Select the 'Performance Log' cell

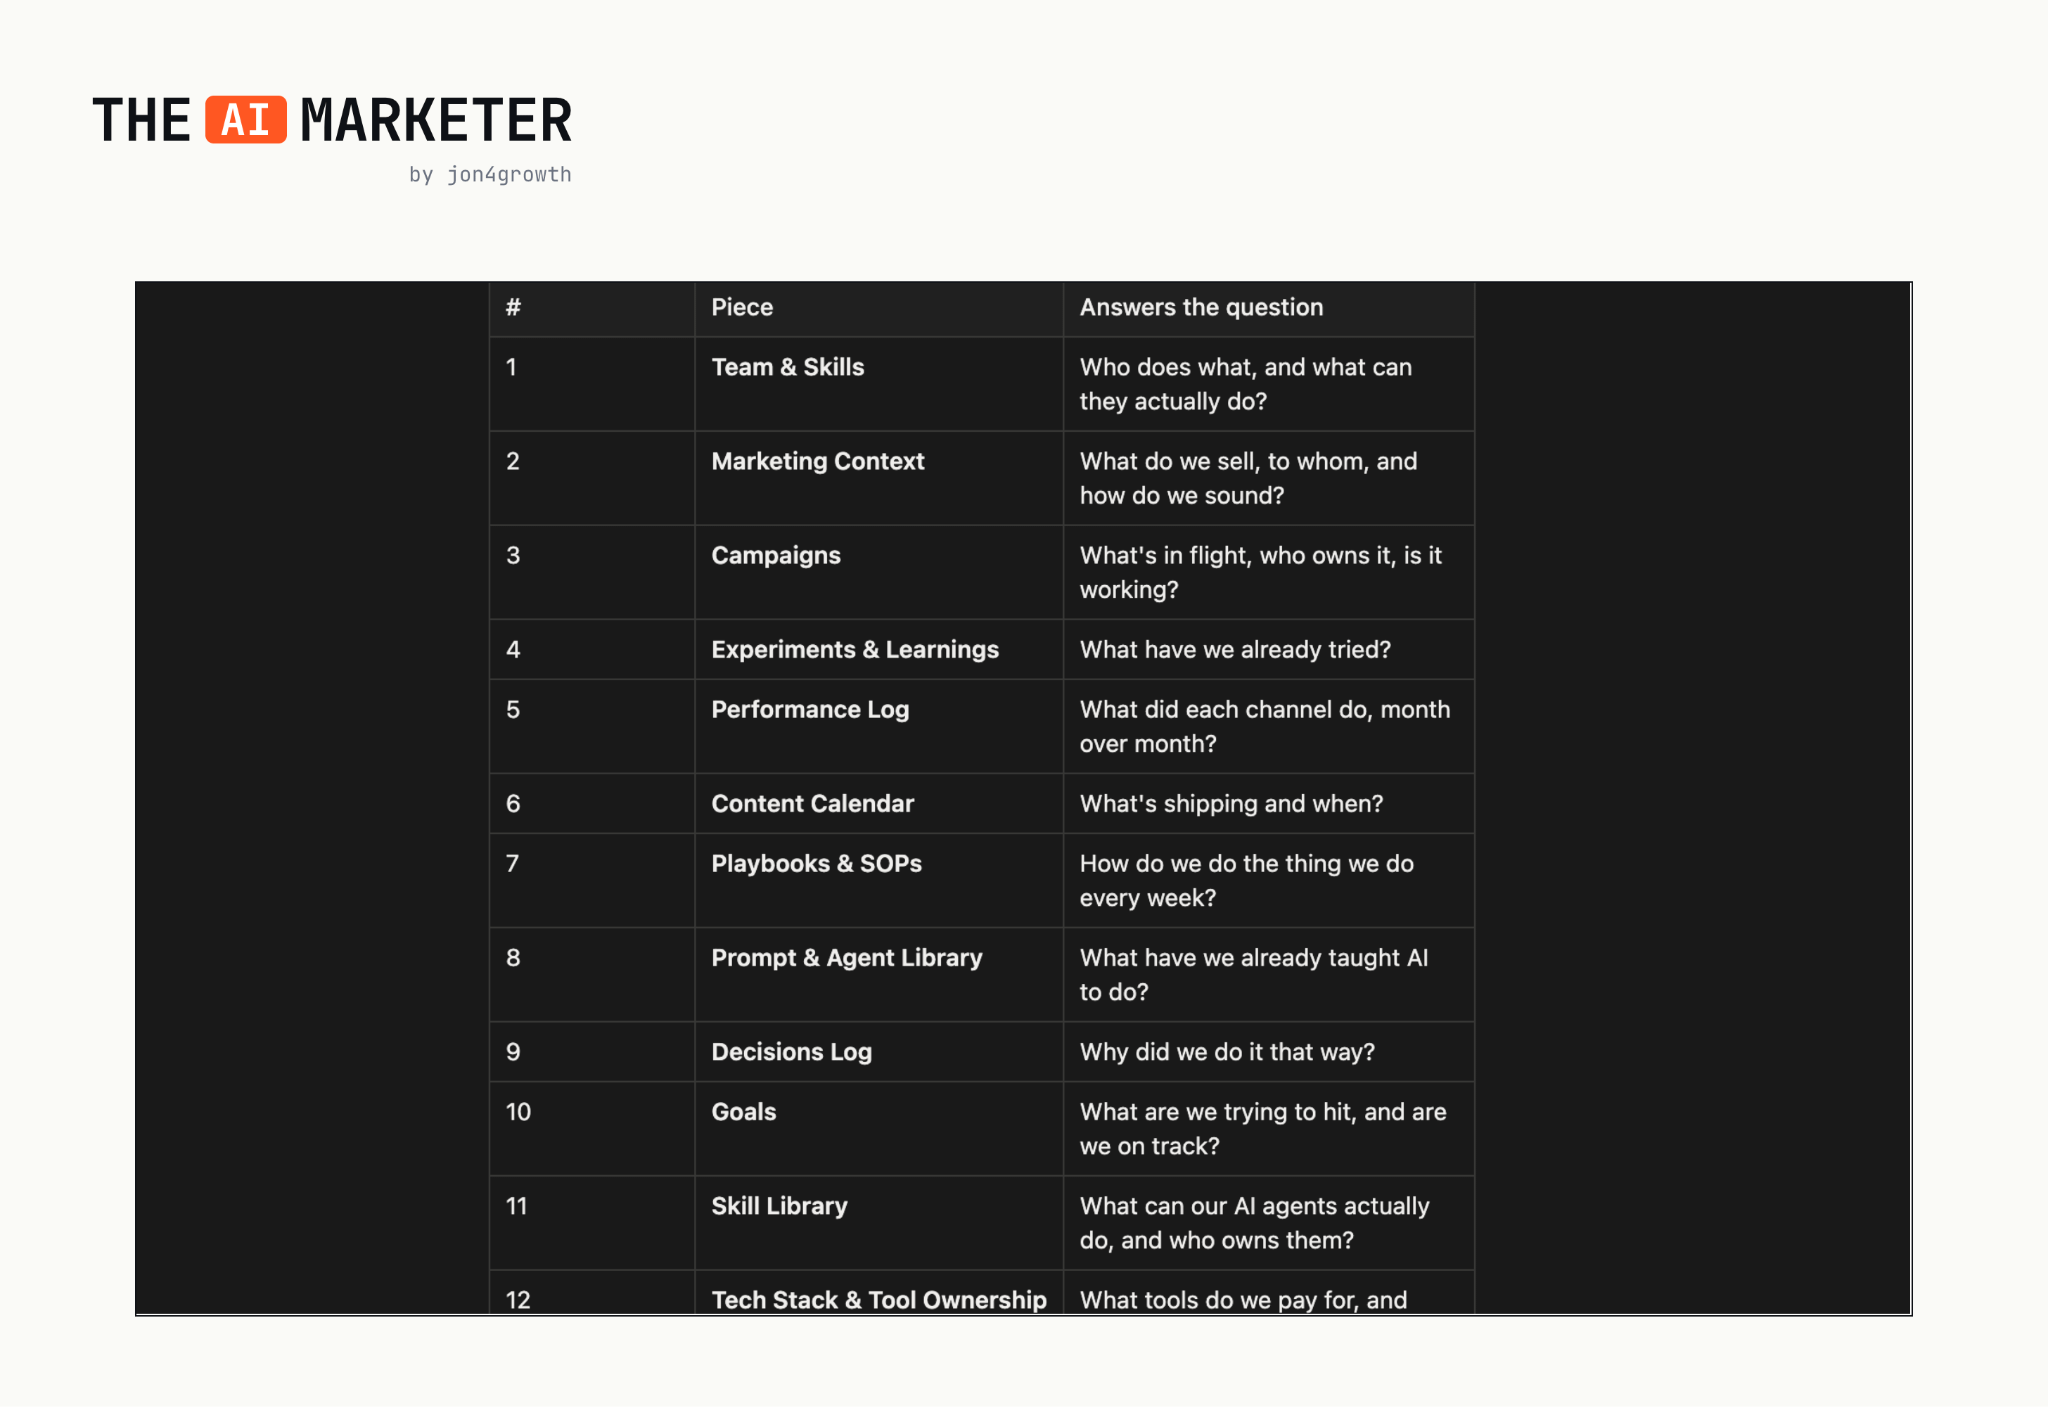tap(810, 710)
